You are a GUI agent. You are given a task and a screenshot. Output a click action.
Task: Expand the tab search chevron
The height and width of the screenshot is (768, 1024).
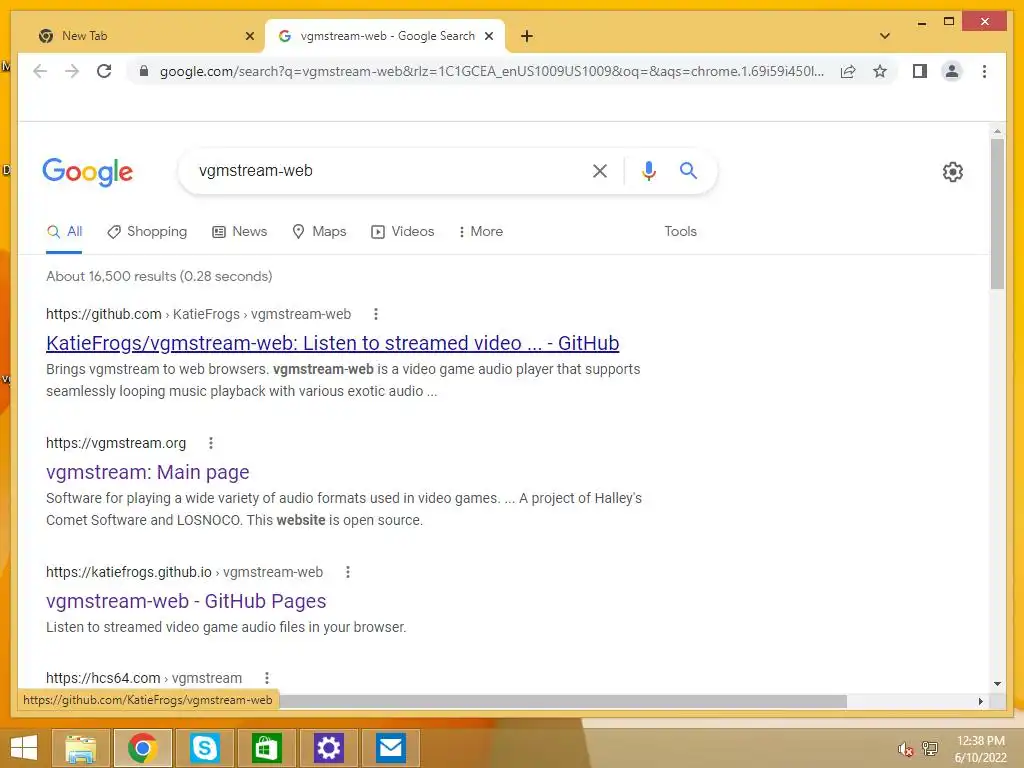click(885, 36)
